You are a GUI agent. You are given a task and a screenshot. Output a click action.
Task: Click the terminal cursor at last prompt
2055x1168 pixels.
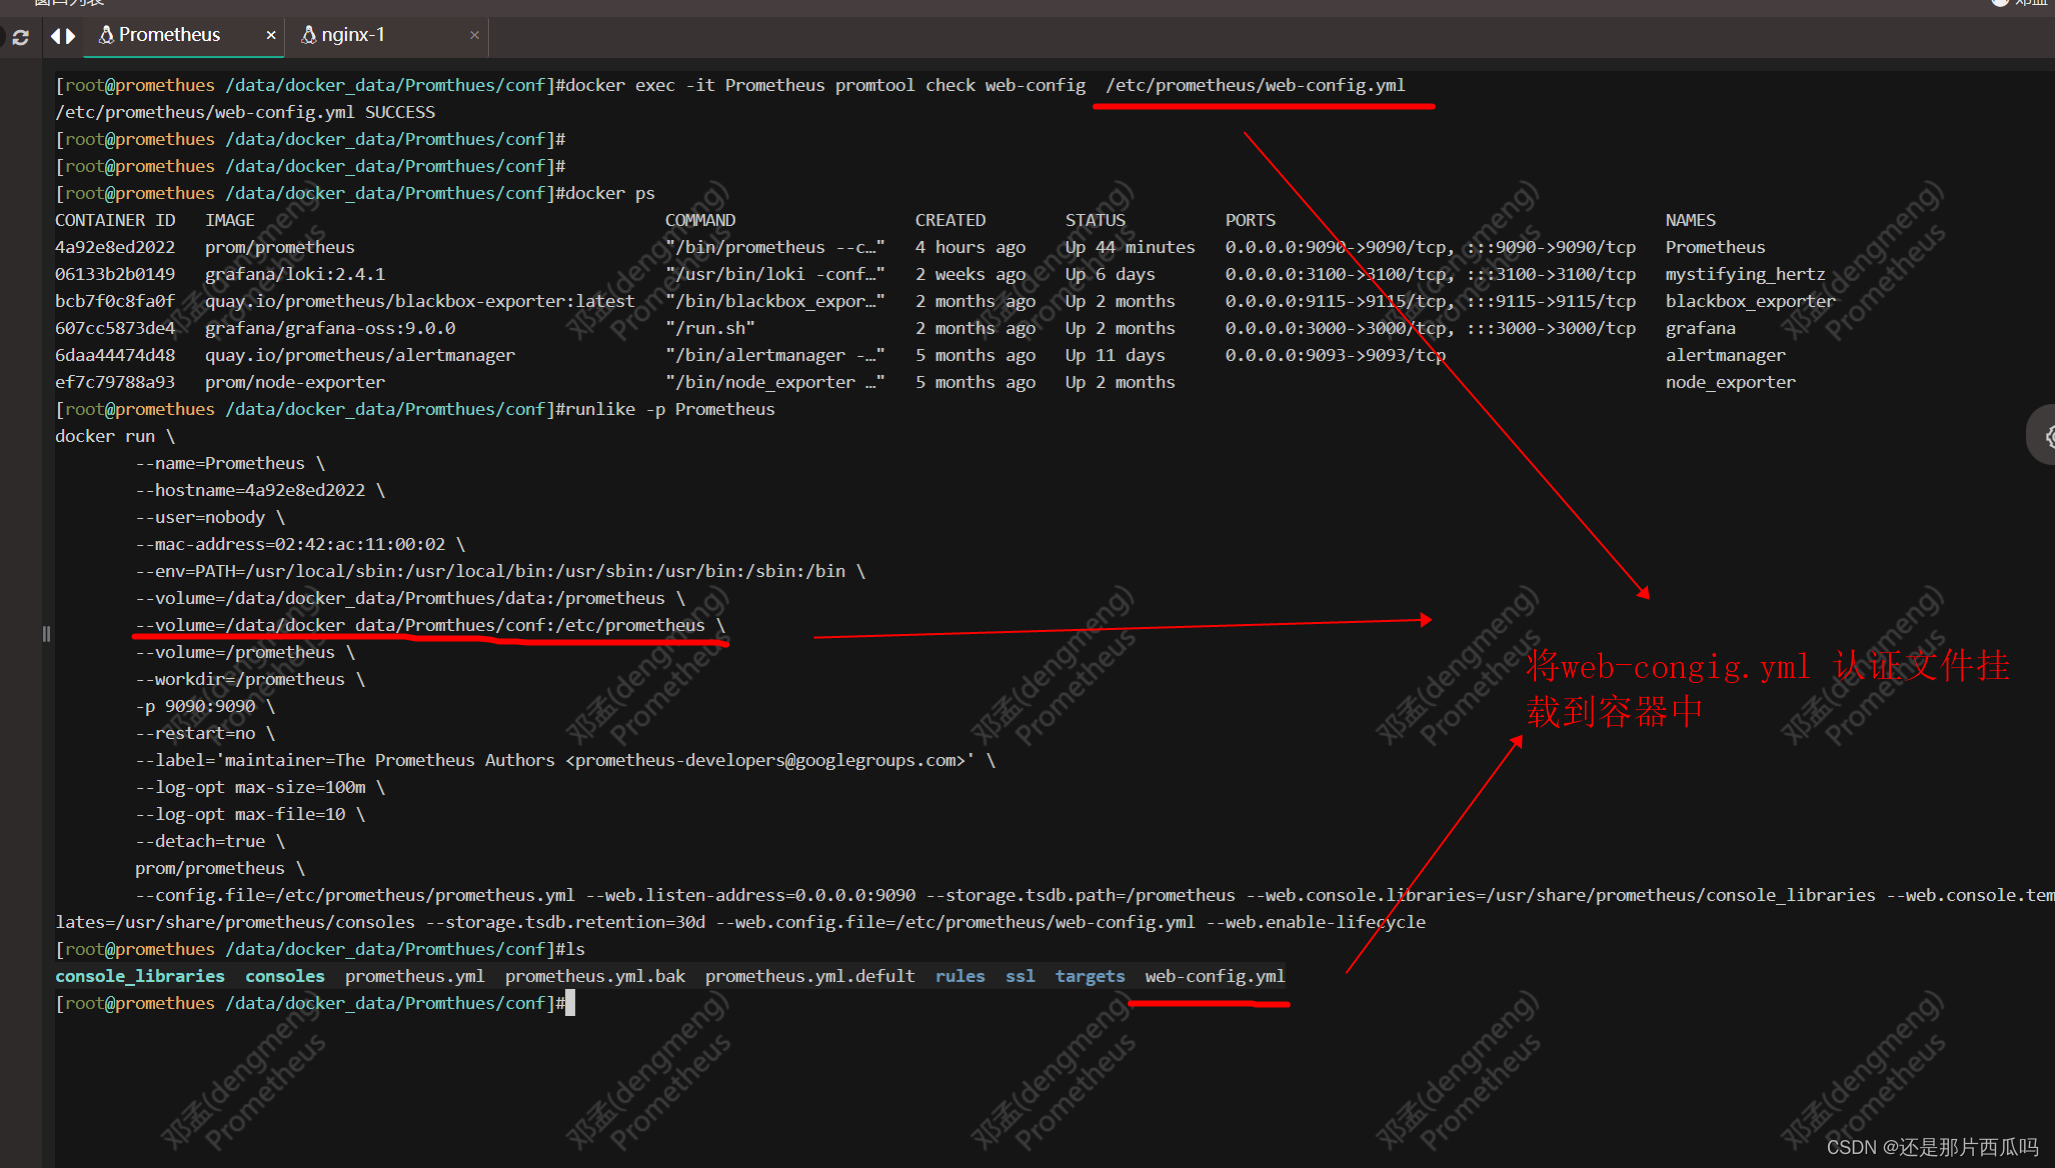tap(570, 1003)
